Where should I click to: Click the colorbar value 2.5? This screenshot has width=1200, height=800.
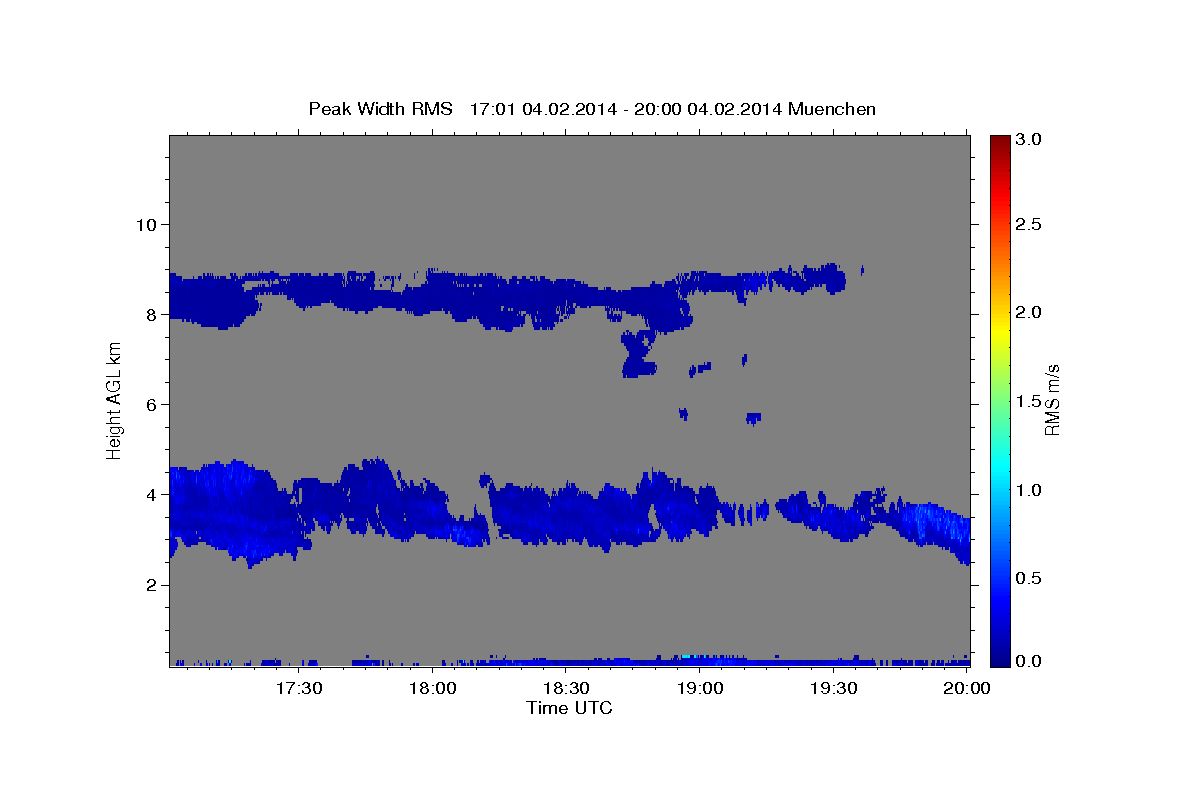[x=1030, y=224]
